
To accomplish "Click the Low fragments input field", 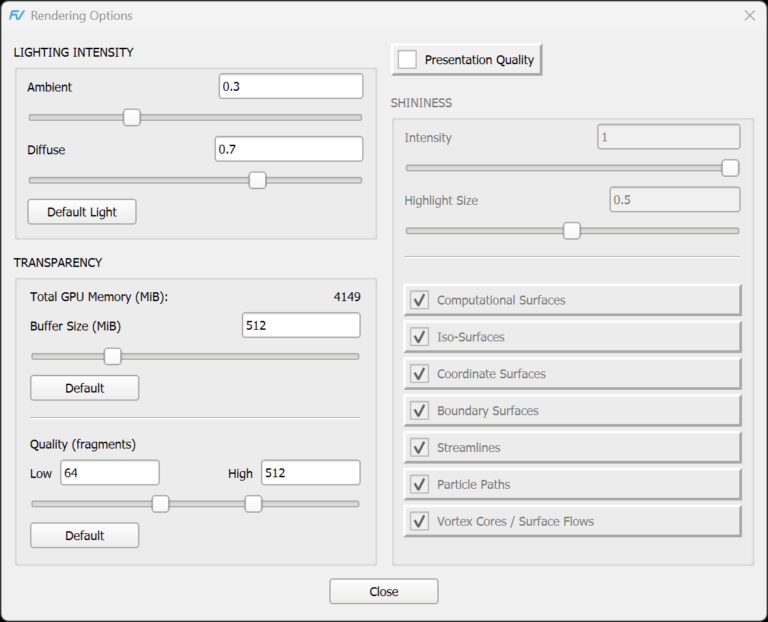I will [110, 473].
